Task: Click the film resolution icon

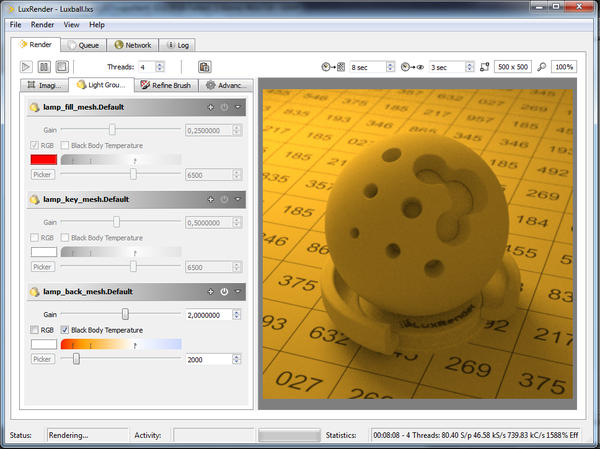Action: (484, 67)
